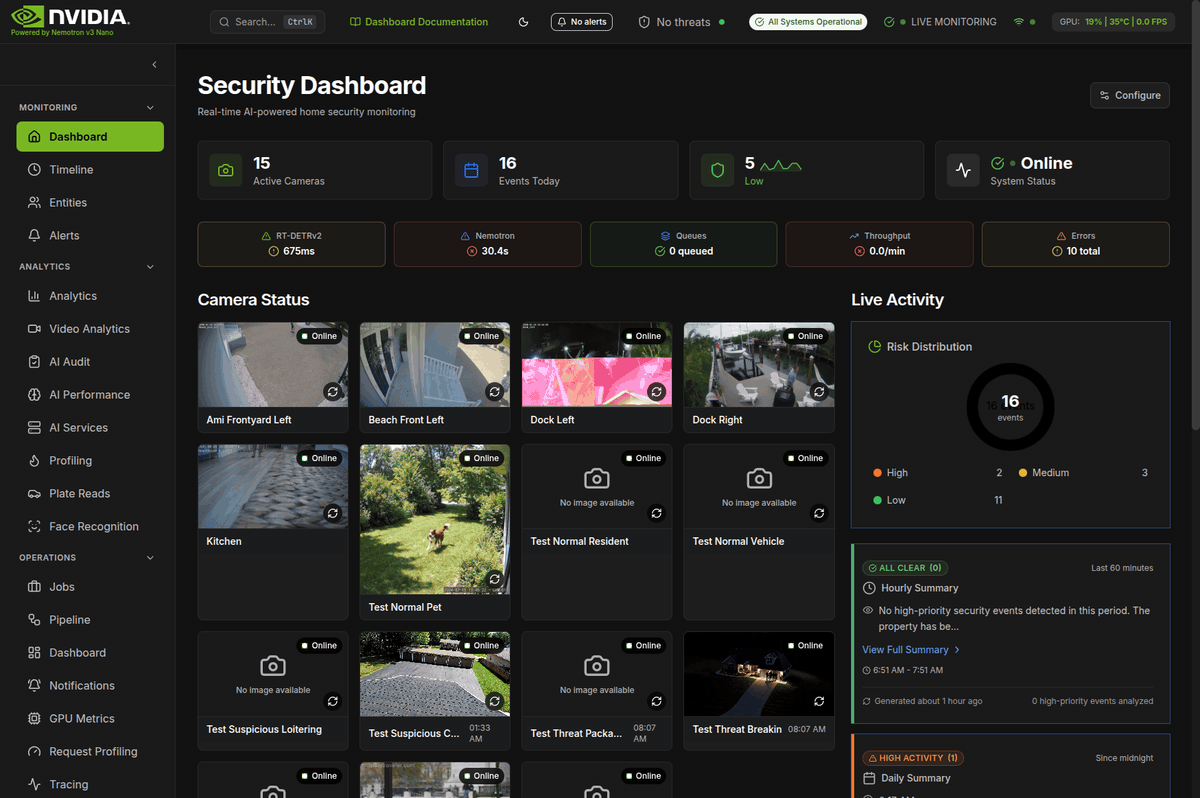Open the Nemotron 30.4s card

pyautogui.click(x=487, y=244)
